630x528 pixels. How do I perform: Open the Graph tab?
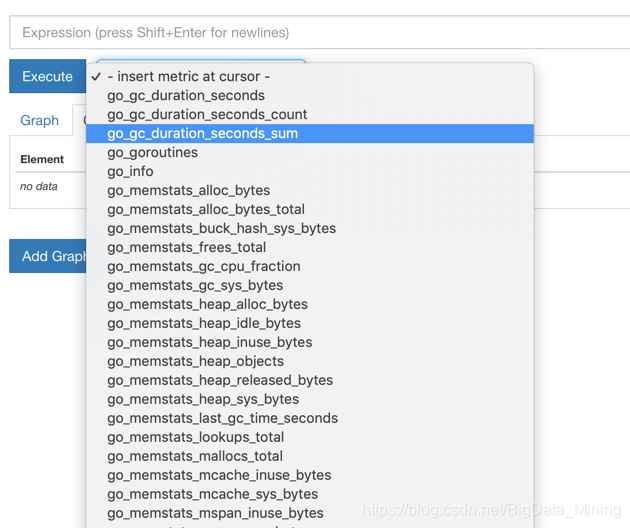point(39,120)
